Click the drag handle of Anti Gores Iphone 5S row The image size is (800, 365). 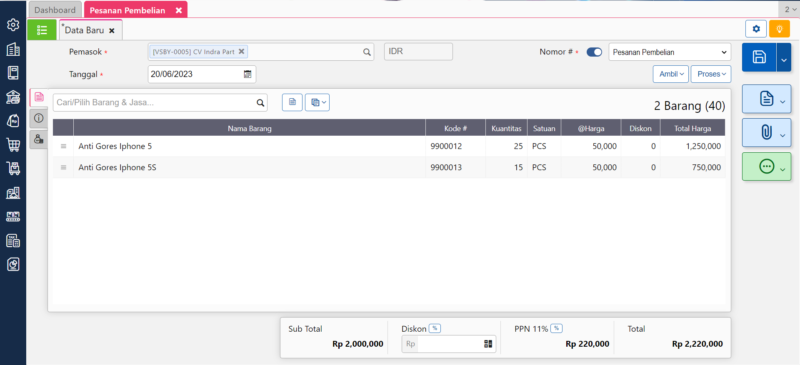(63, 167)
